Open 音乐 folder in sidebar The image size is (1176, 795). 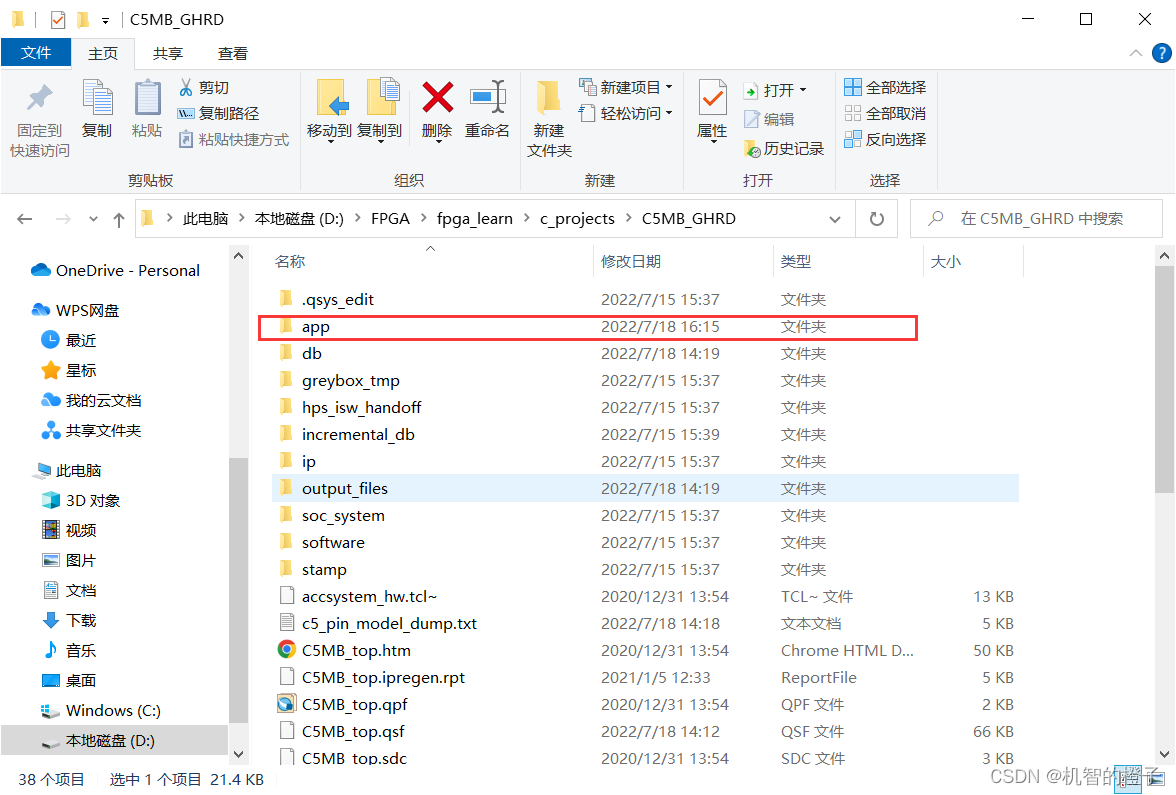tap(70, 650)
